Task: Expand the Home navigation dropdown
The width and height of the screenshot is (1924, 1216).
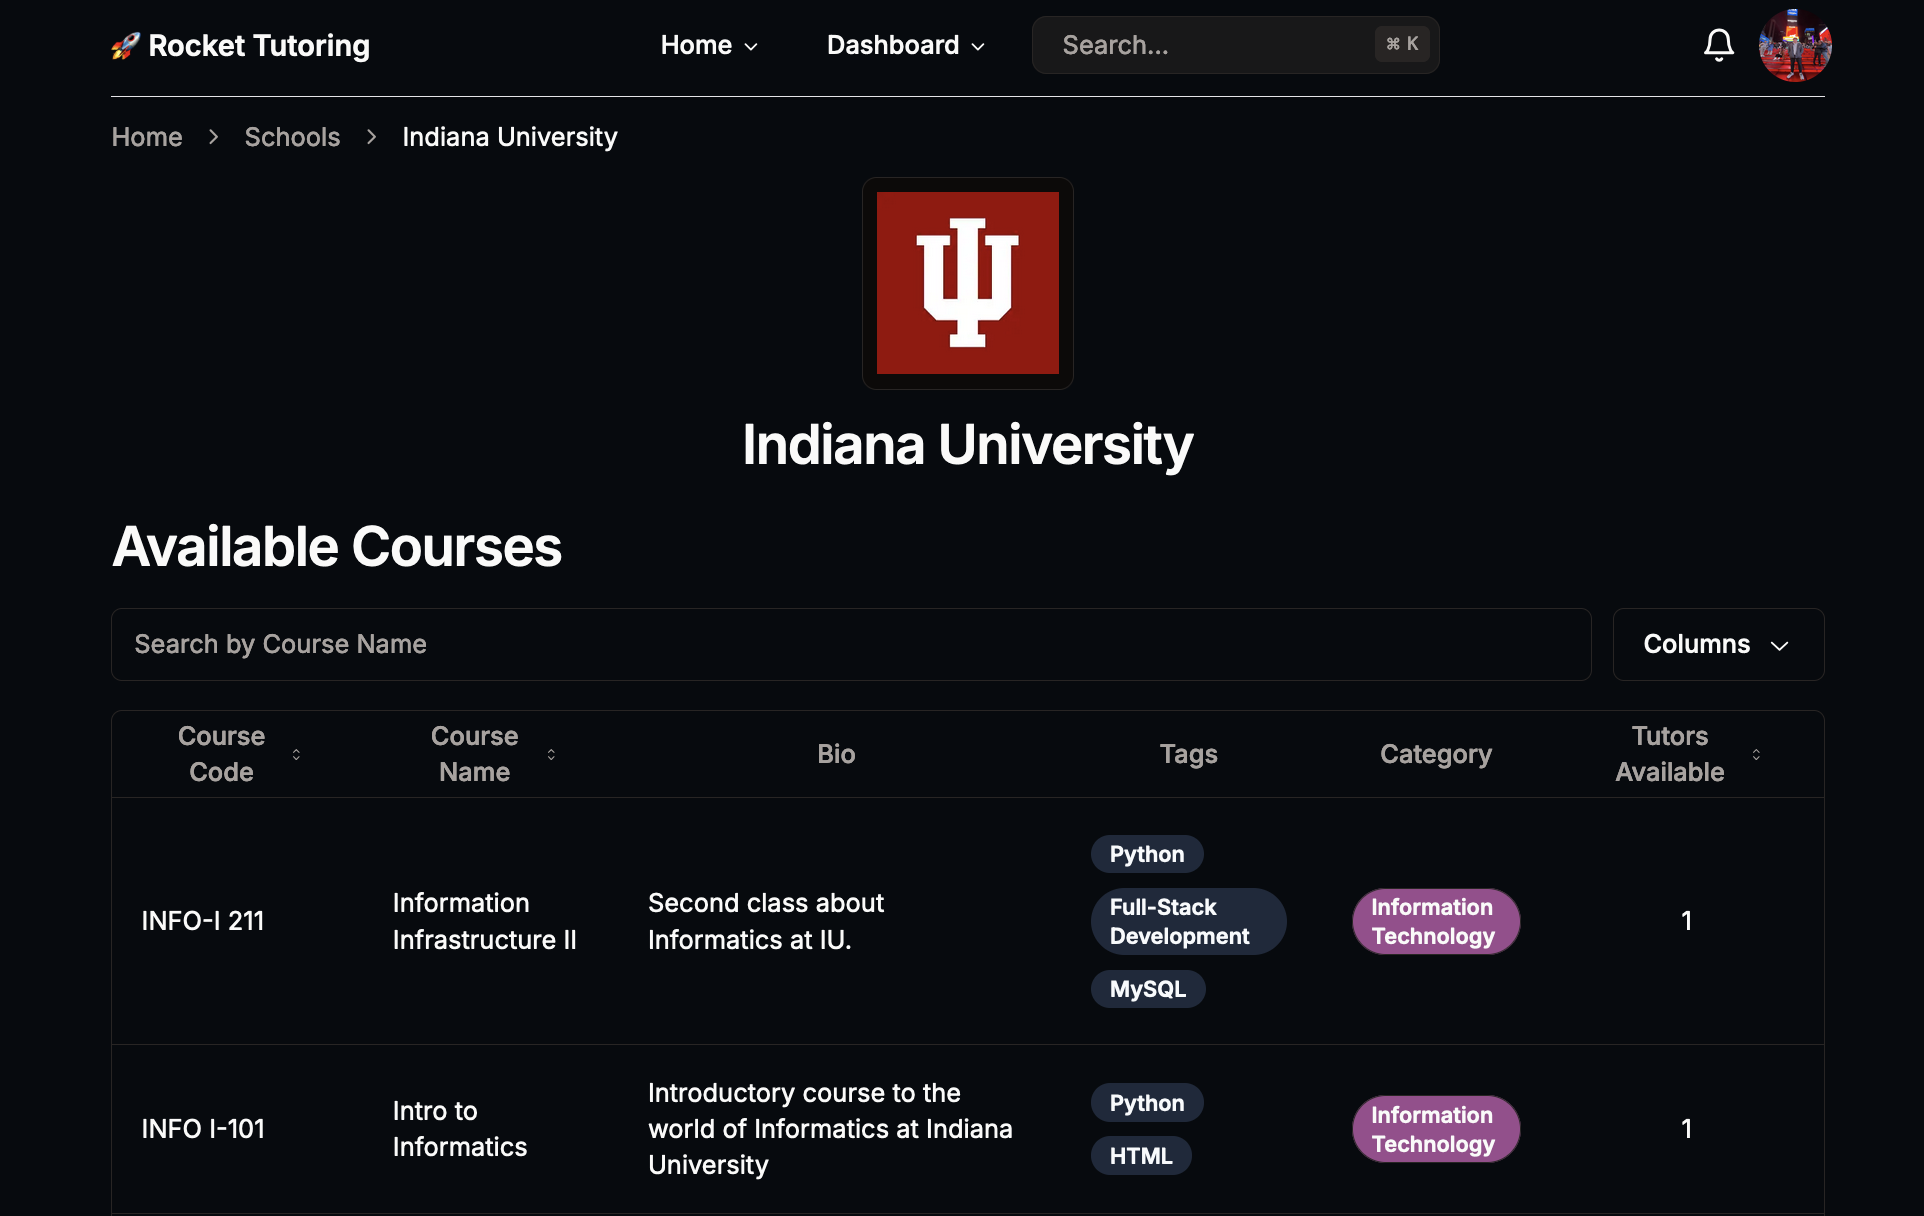Action: coord(709,45)
